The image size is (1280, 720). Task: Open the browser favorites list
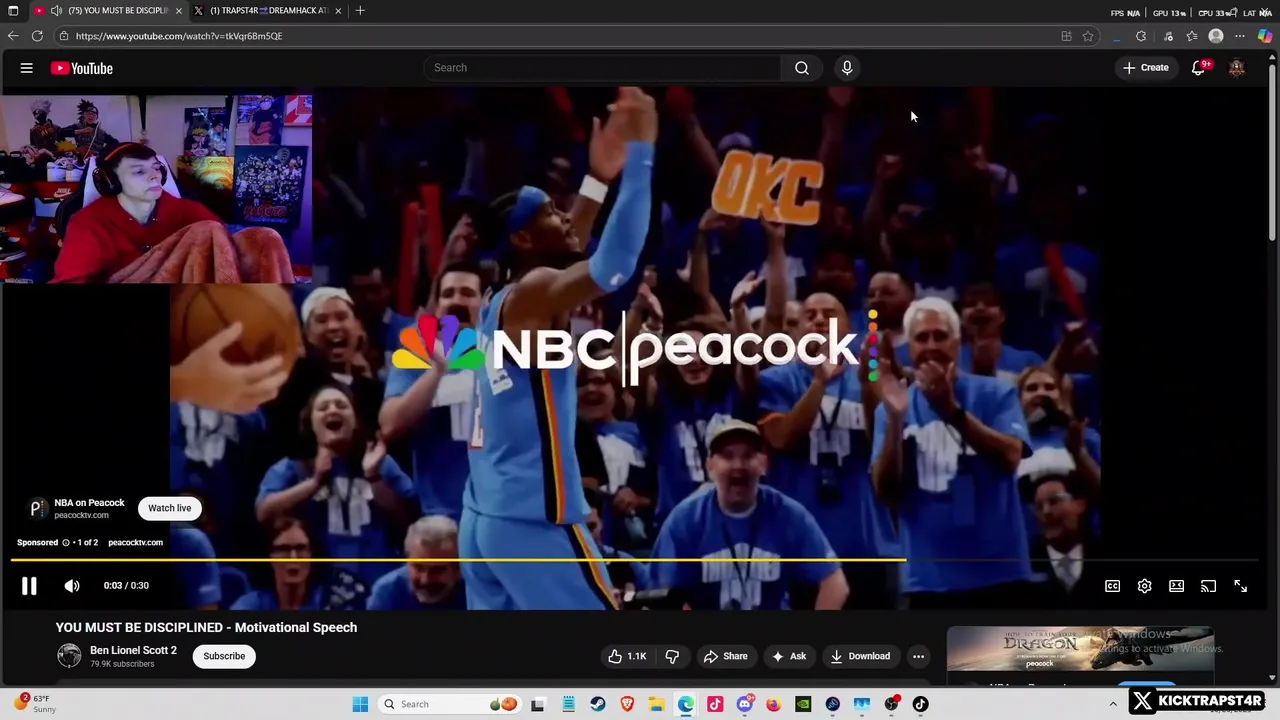click(1192, 36)
